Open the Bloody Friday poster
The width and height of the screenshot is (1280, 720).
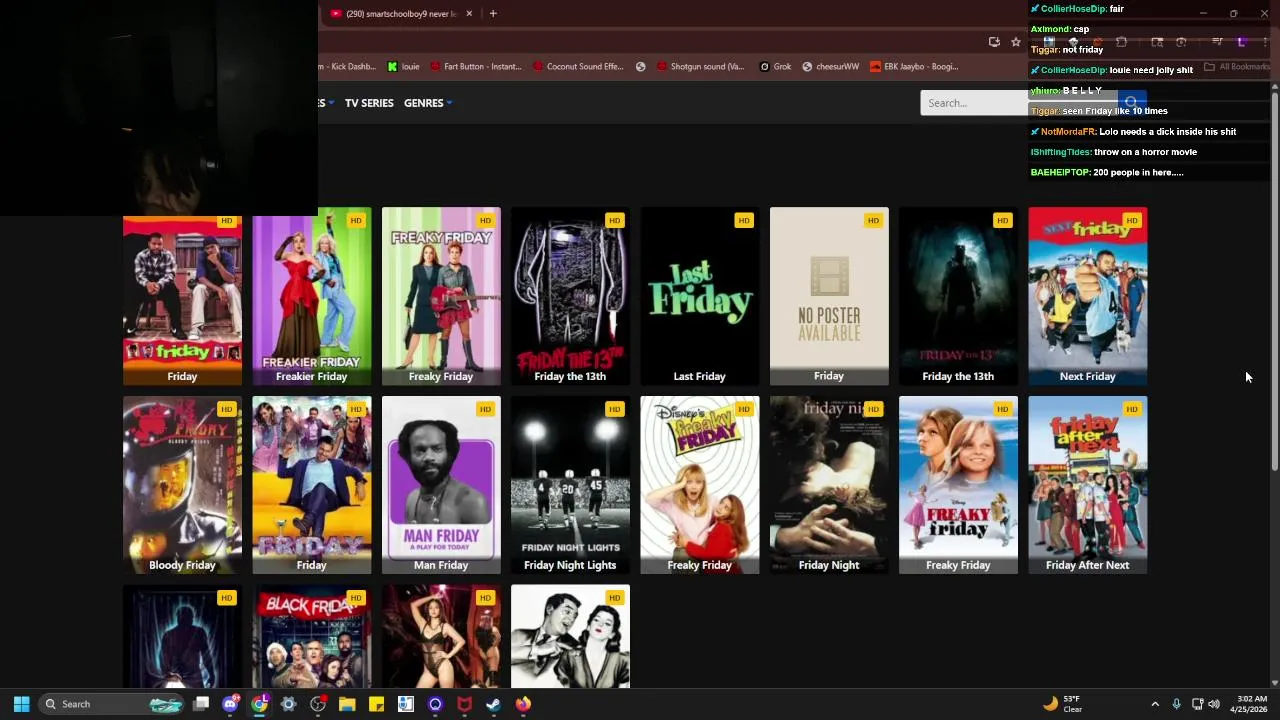[182, 485]
